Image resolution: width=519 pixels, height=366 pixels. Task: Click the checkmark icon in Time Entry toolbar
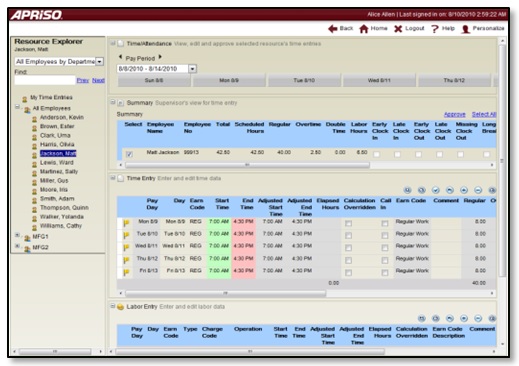tap(435, 190)
